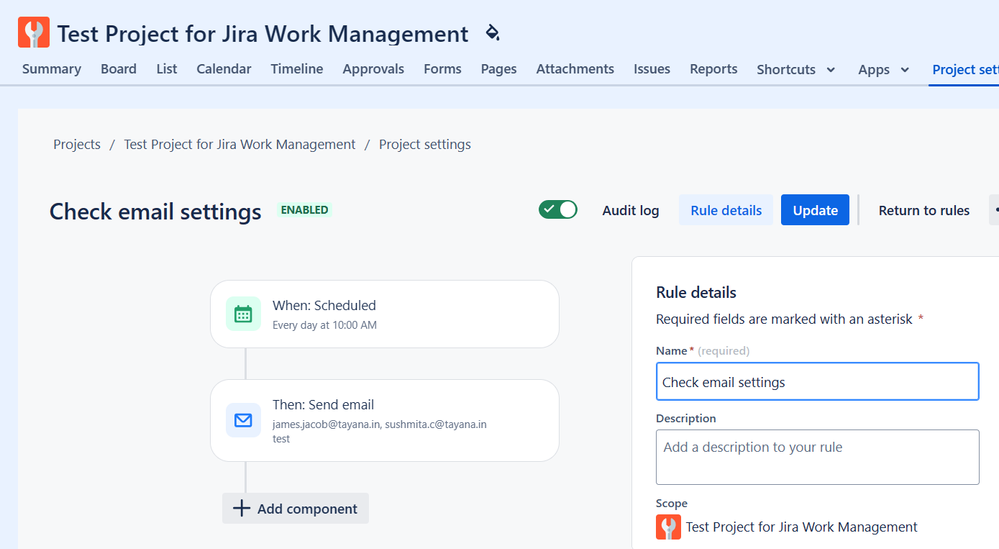Open Test Project for Jira Work Management breadcrumb
This screenshot has width=999, height=549.
tap(240, 145)
